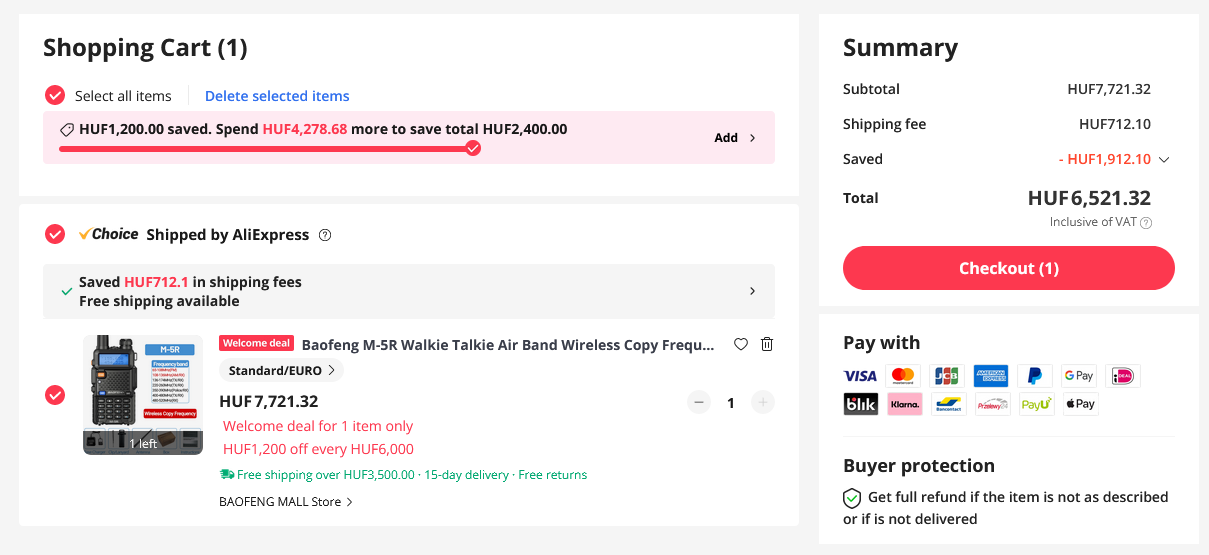Click the item quantity value 1

click(731, 403)
